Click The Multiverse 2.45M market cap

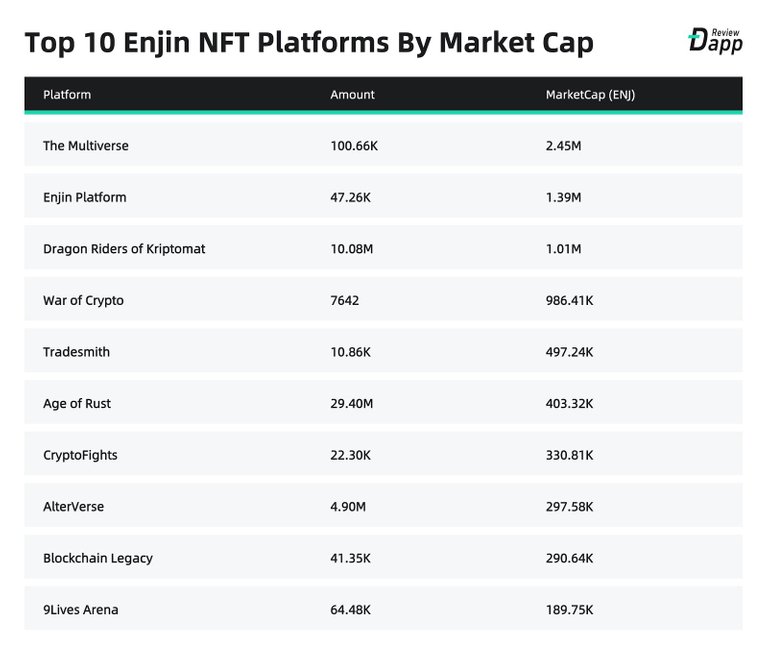(564, 146)
